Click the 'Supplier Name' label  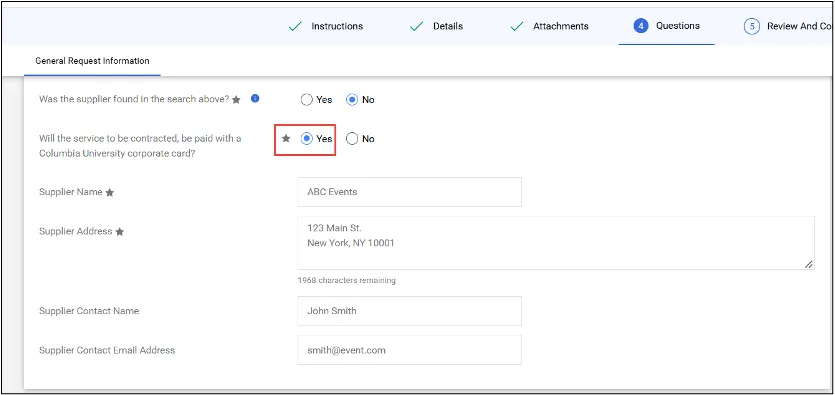click(x=71, y=192)
